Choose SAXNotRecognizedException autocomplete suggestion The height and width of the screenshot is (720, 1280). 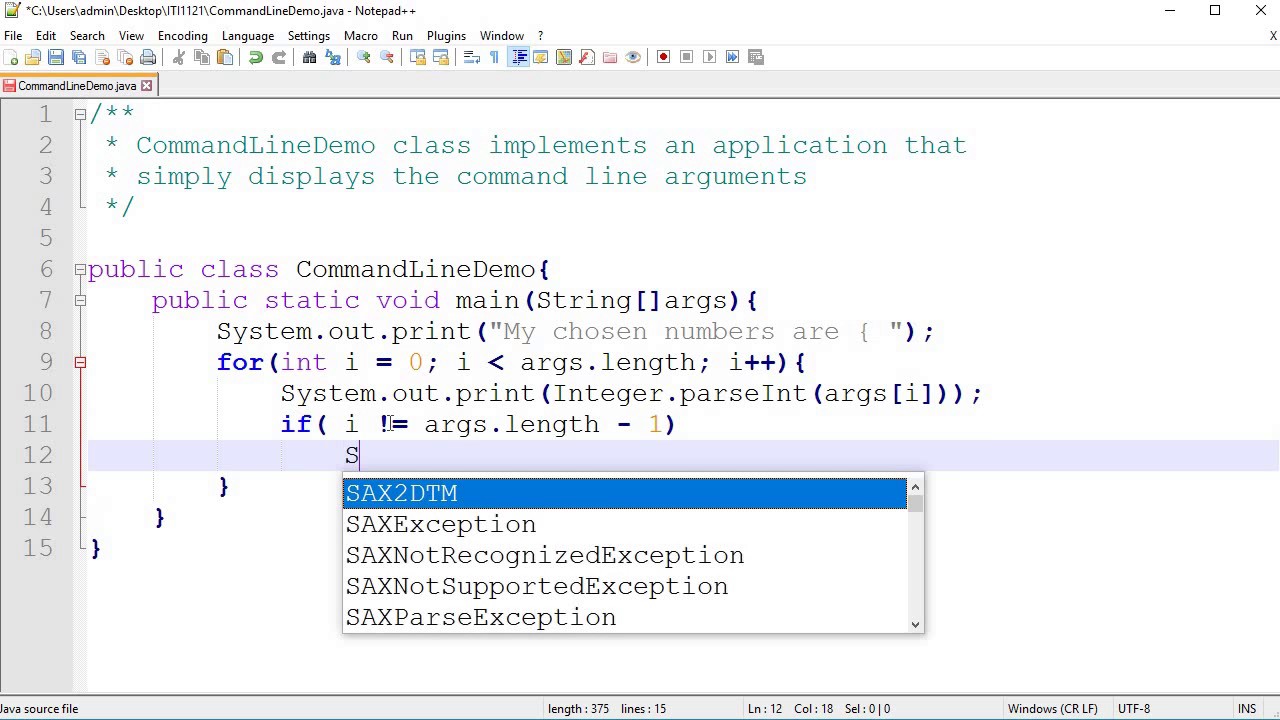coord(625,555)
